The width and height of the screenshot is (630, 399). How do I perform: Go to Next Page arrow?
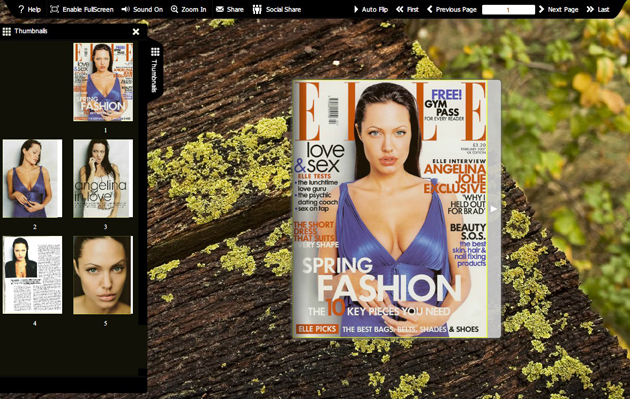tap(541, 9)
